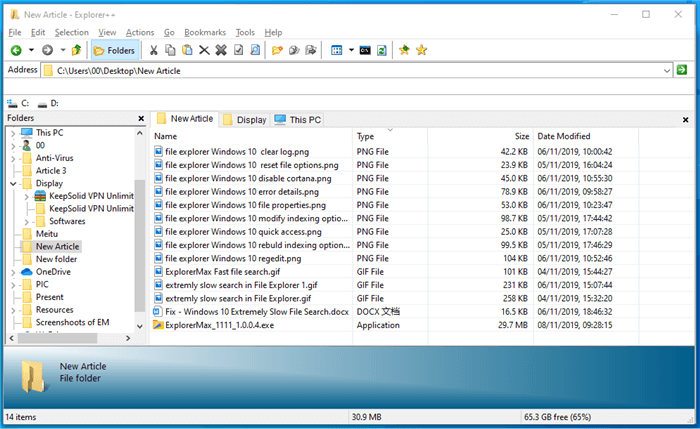The height and width of the screenshot is (429, 700).
Task: Sort by the Date Modified column header
Action: point(586,136)
